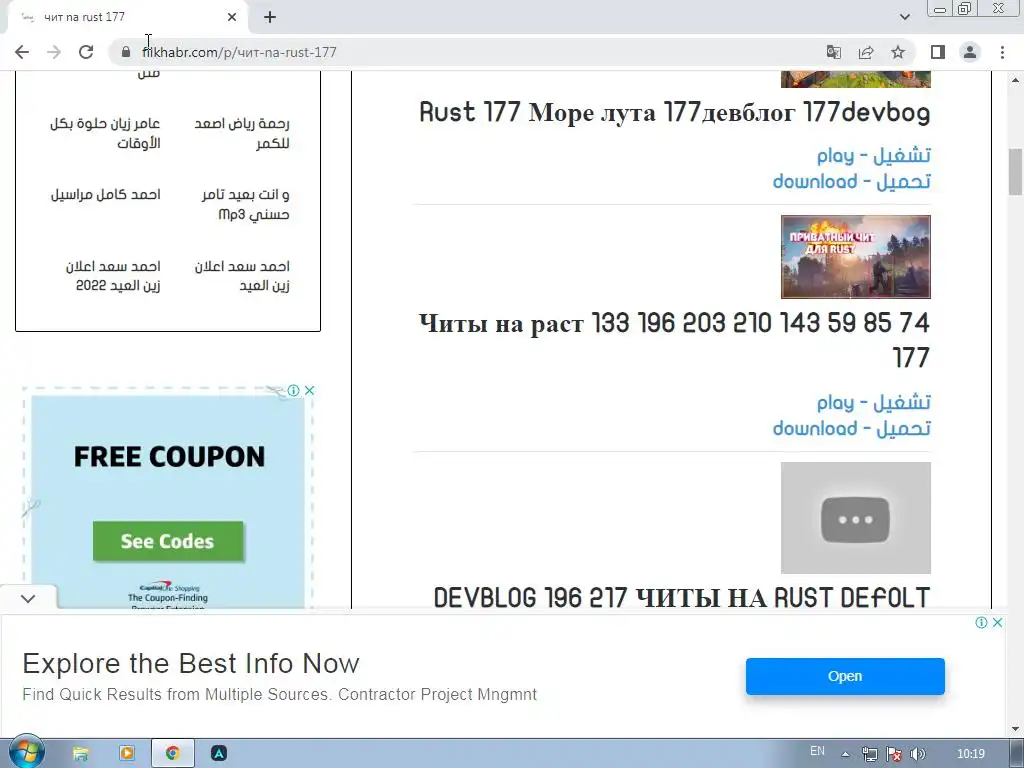Open the media player taskbar icon
Screen dimensions: 1024x768
127,754
